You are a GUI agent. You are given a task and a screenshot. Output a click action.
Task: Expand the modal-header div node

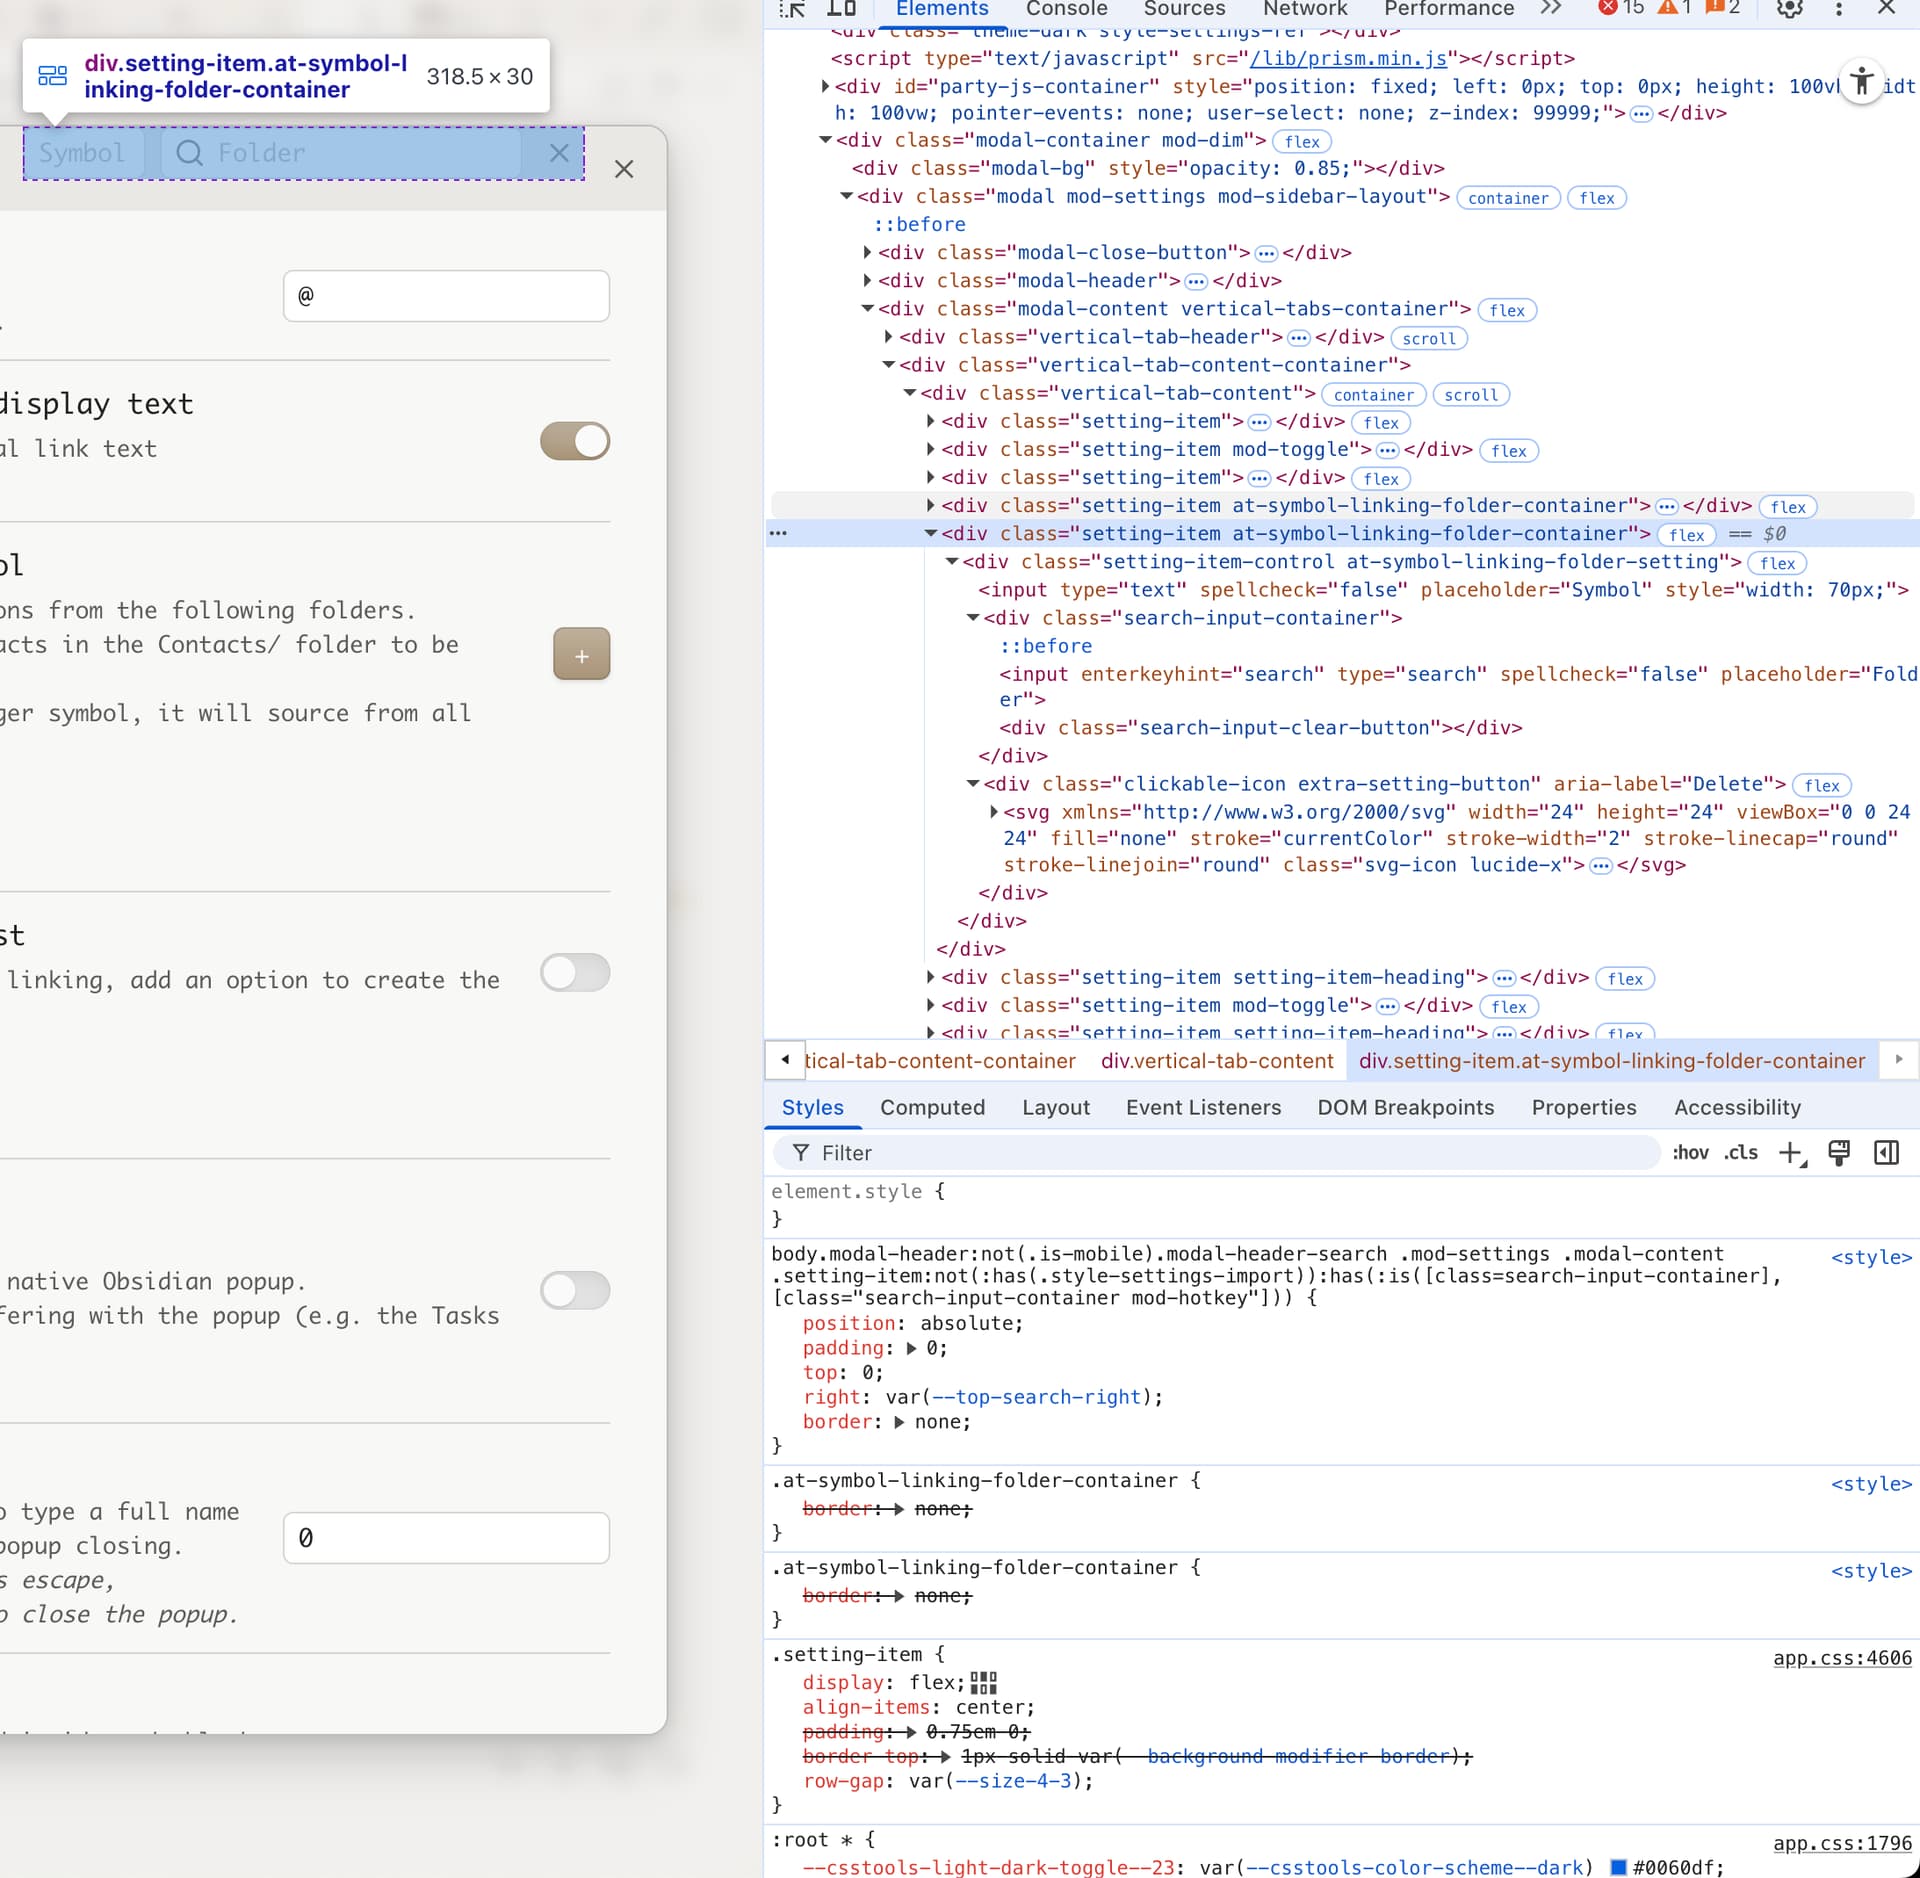(x=867, y=281)
